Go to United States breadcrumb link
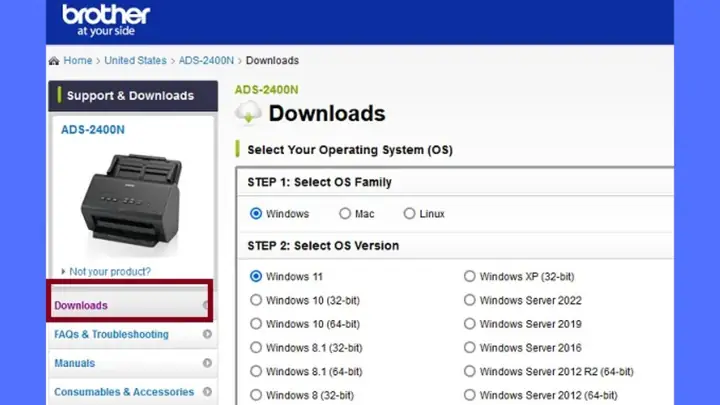 point(135,61)
